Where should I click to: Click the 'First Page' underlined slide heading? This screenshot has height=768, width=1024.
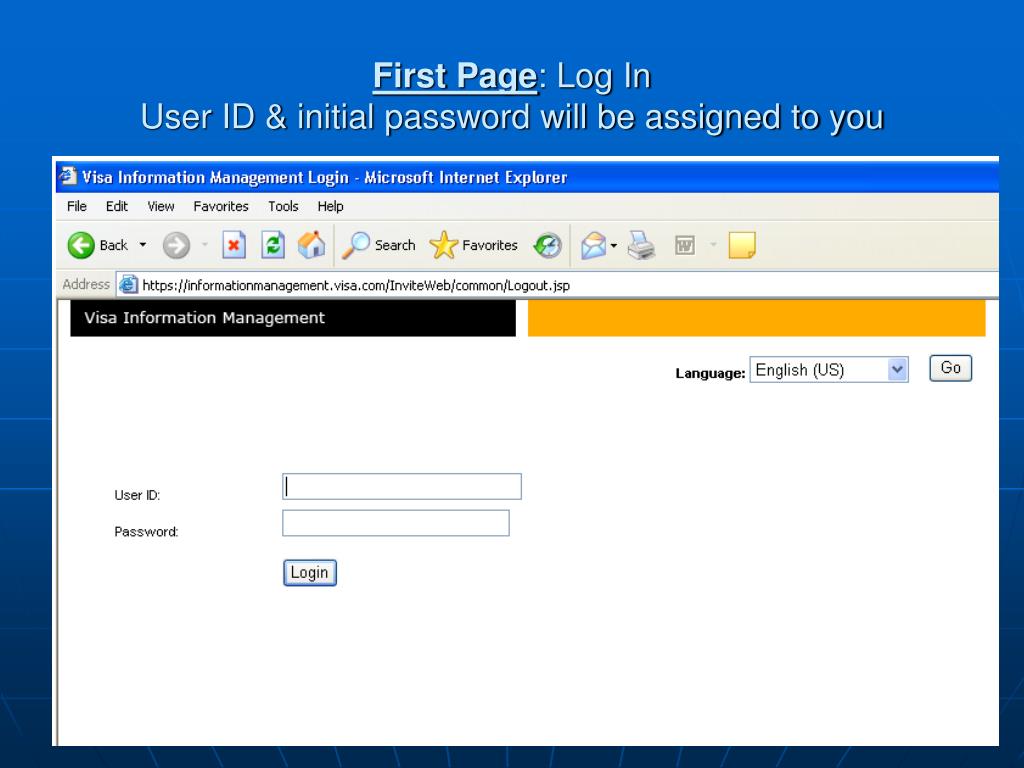click(x=455, y=76)
